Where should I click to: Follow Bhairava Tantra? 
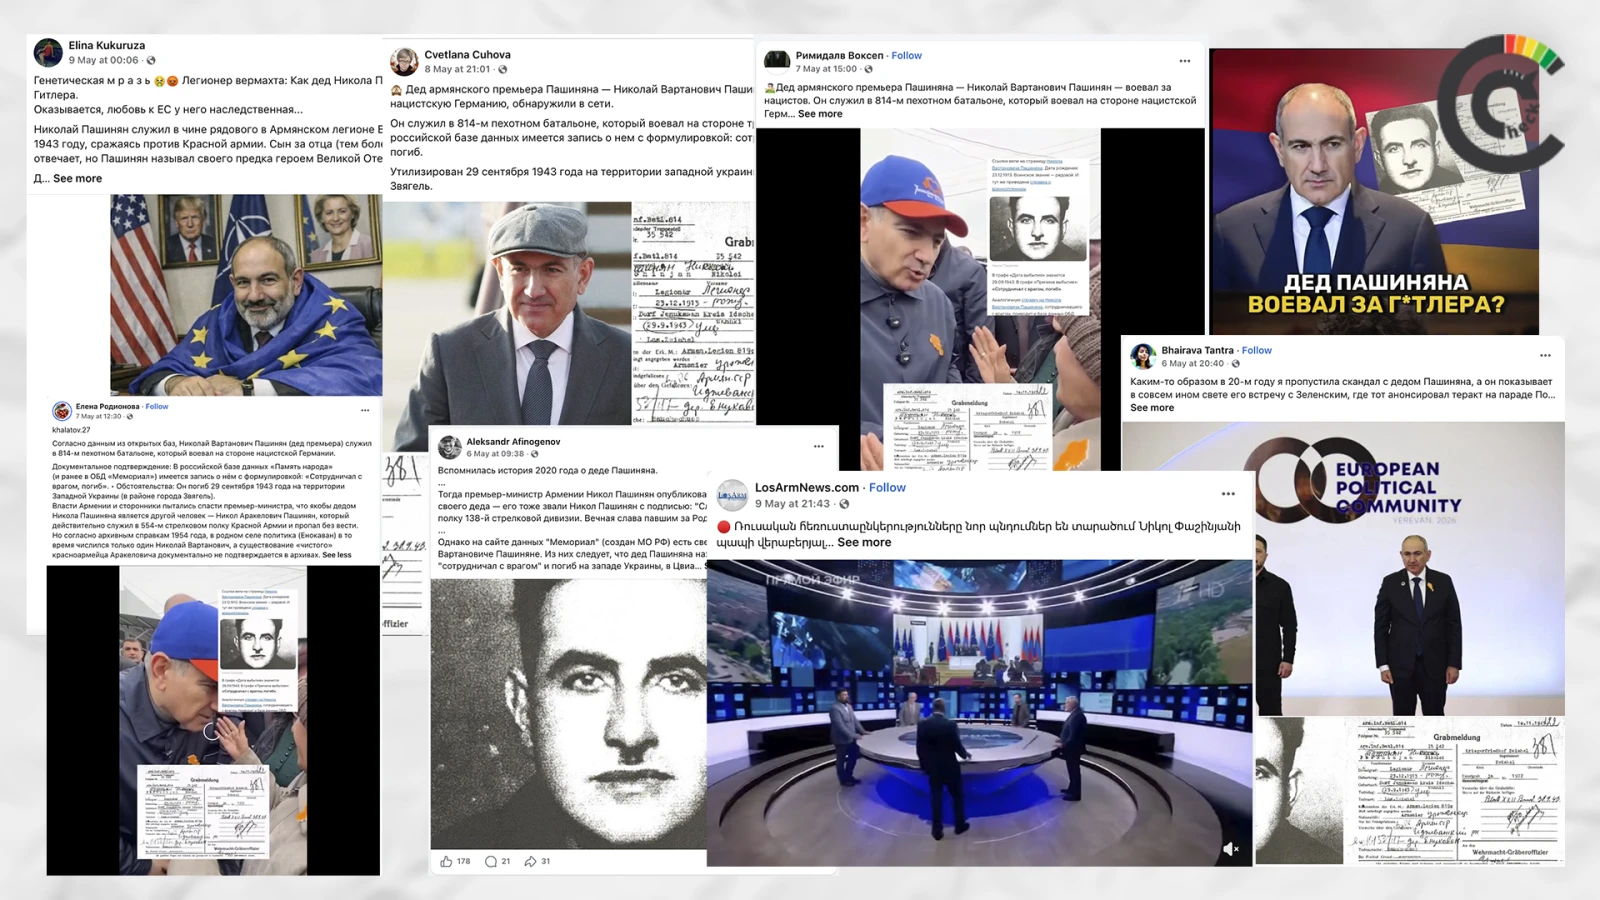[x=1256, y=351]
